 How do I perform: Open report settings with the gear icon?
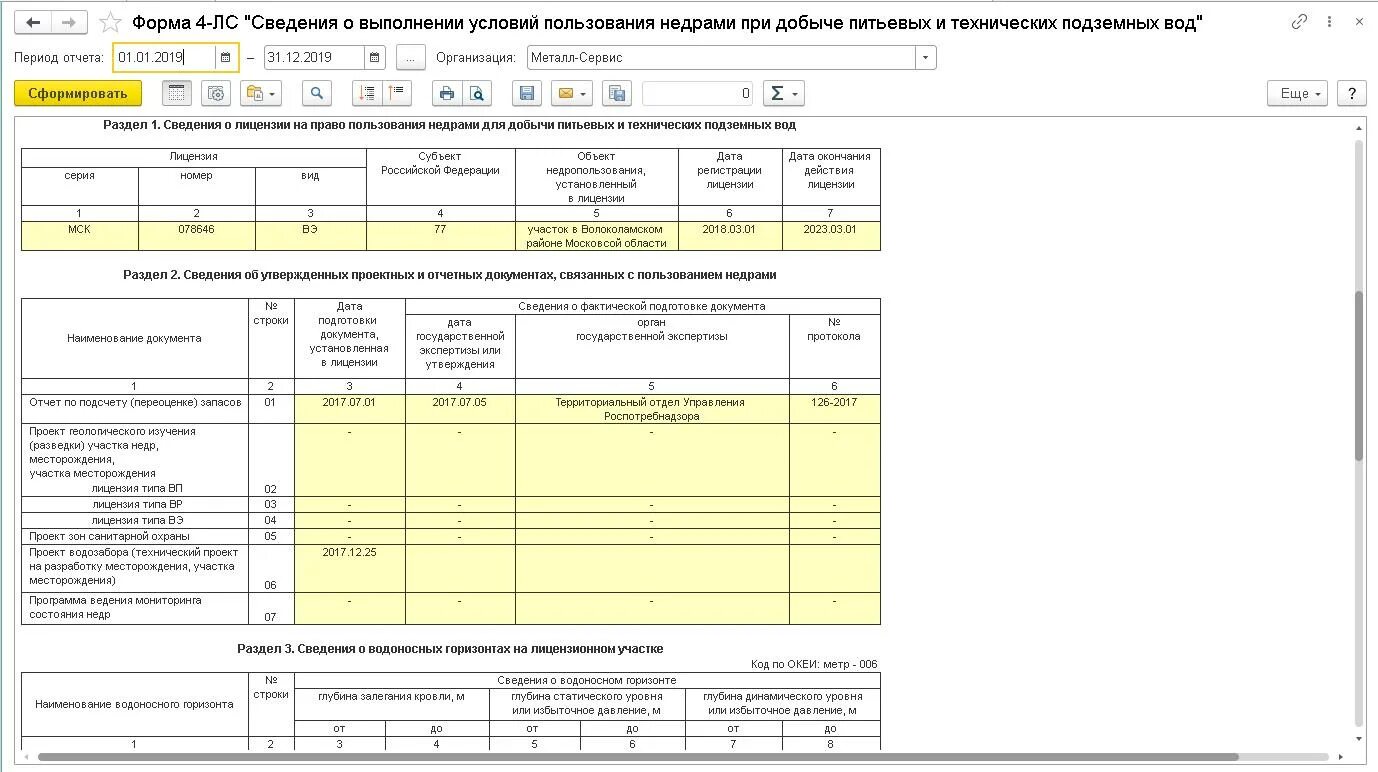point(216,93)
